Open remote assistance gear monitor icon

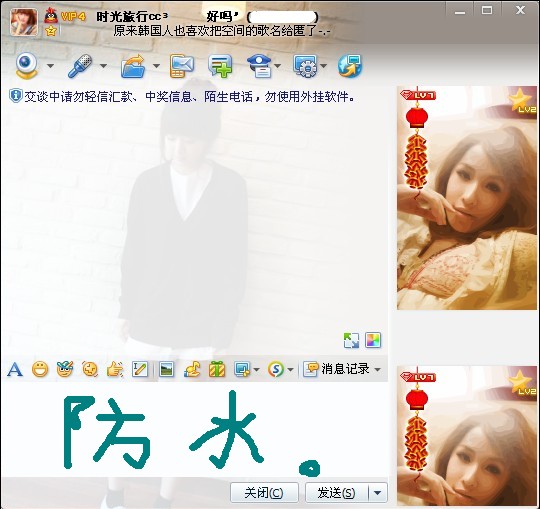click(305, 66)
